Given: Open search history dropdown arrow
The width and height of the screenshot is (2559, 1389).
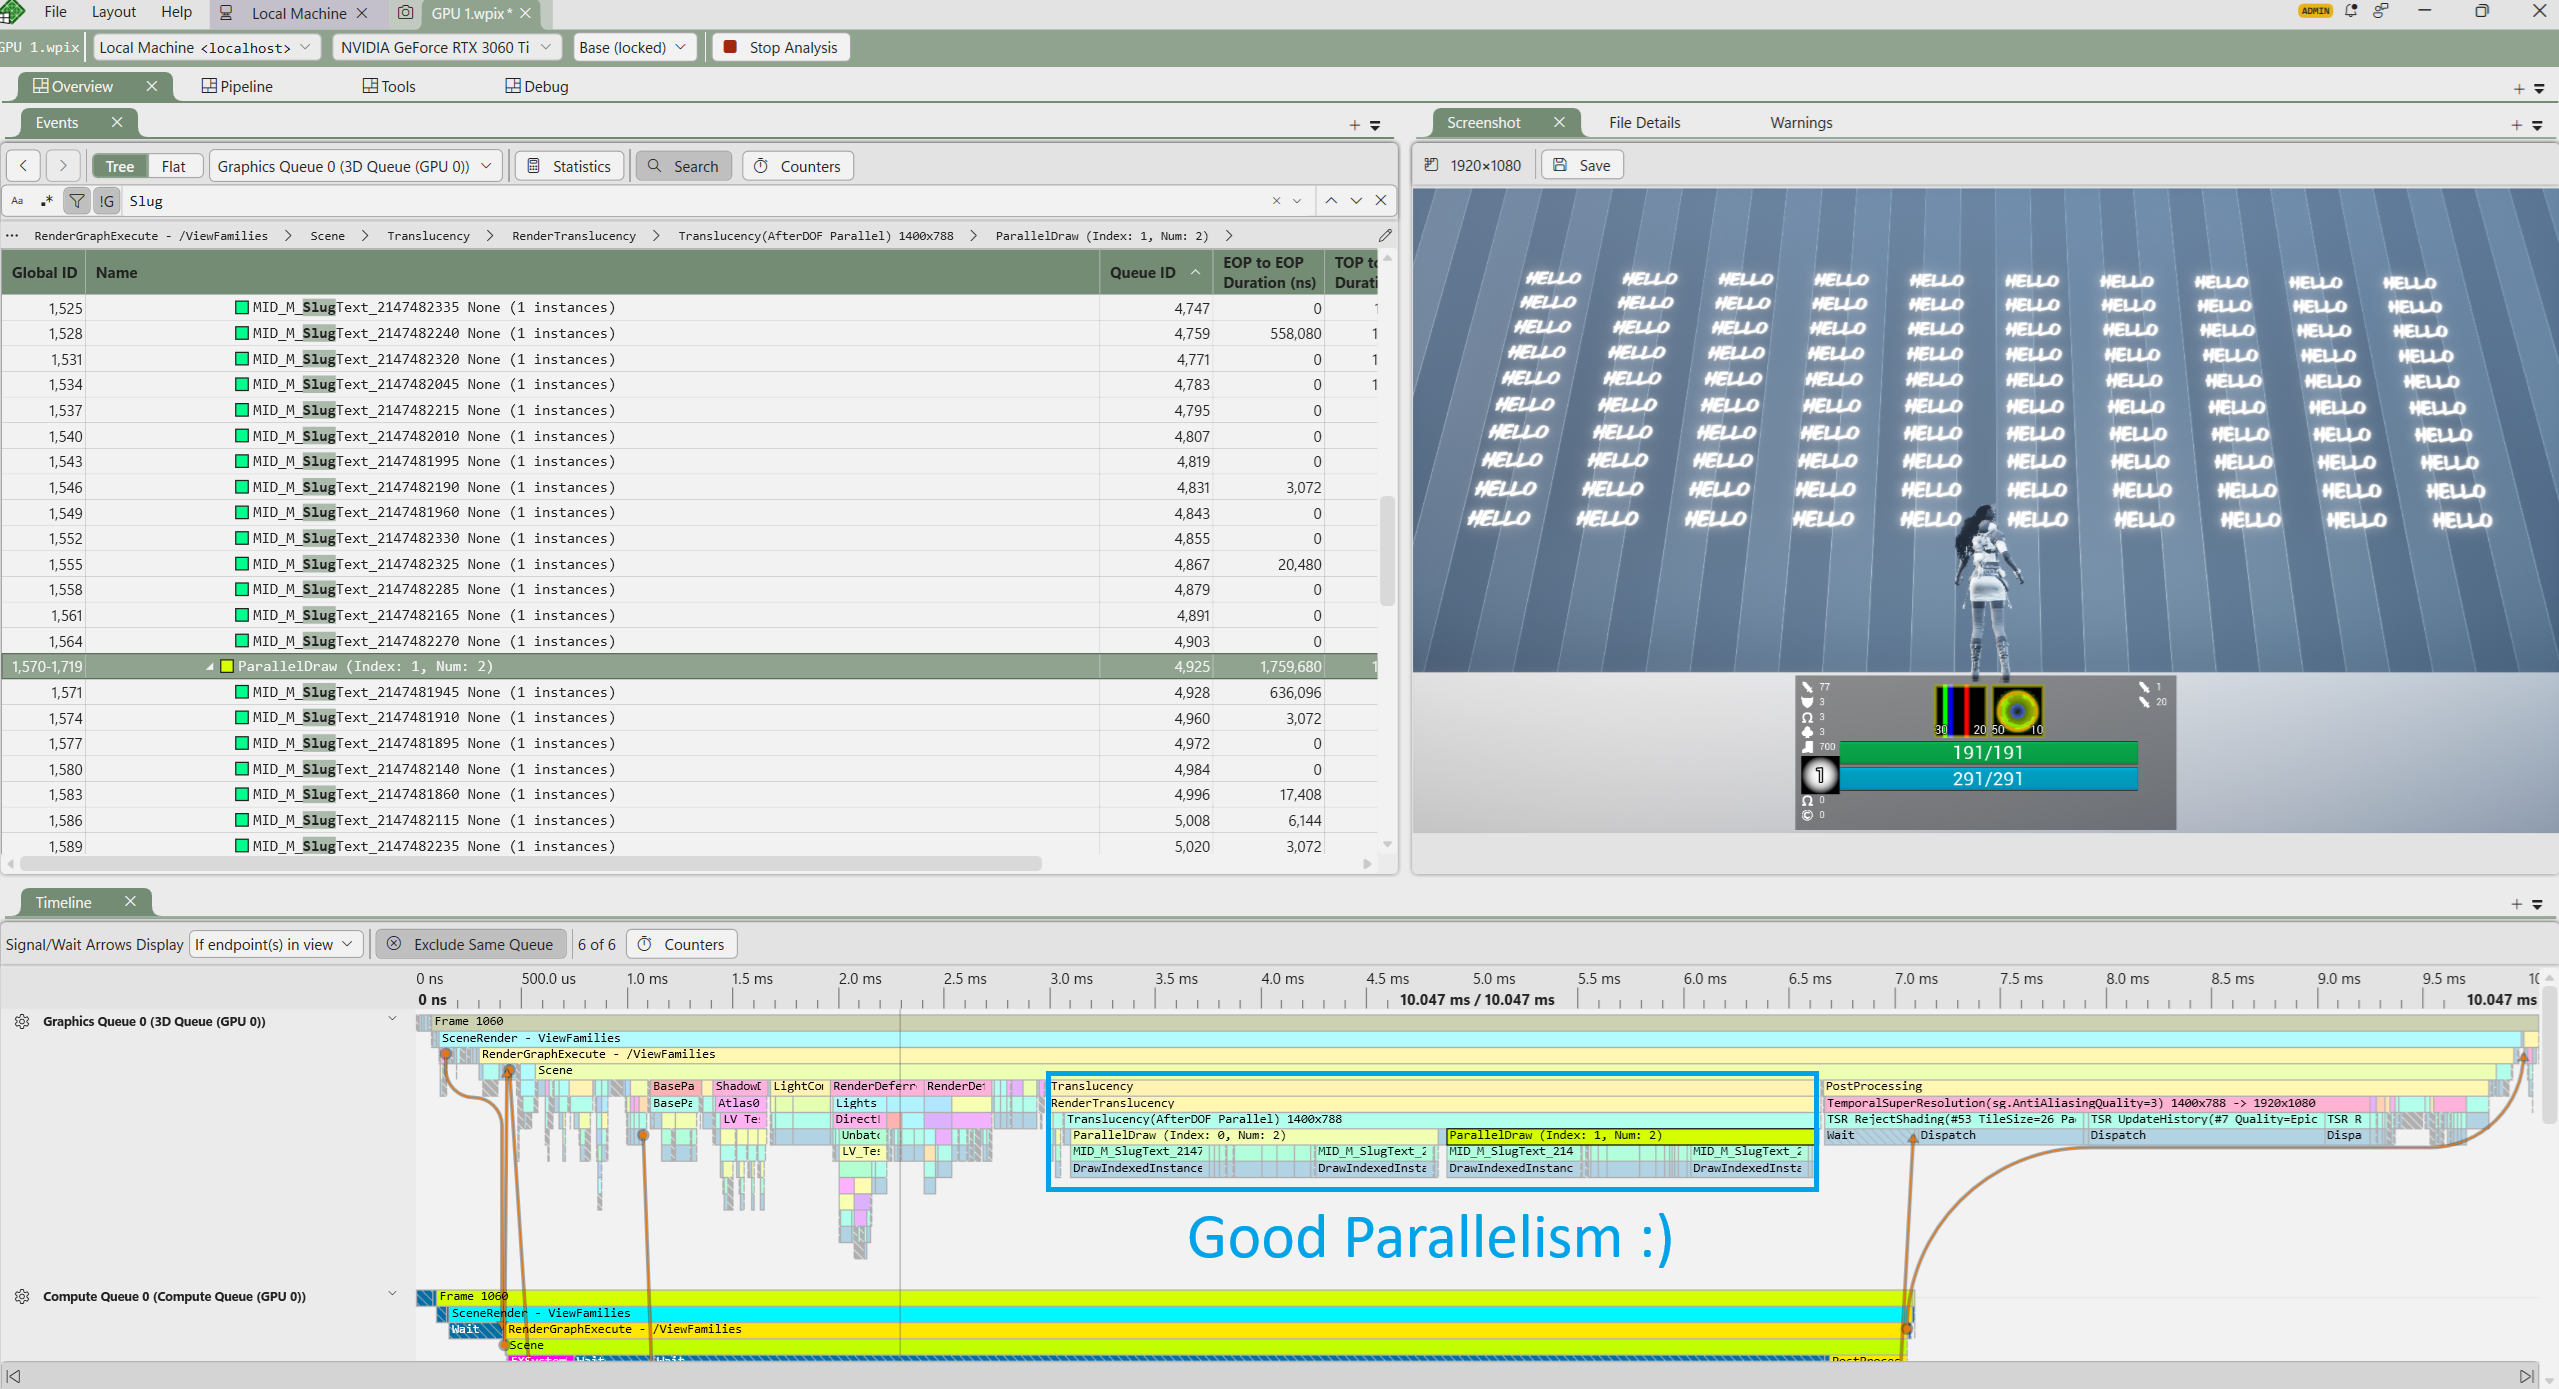Looking at the screenshot, I should click(1297, 201).
